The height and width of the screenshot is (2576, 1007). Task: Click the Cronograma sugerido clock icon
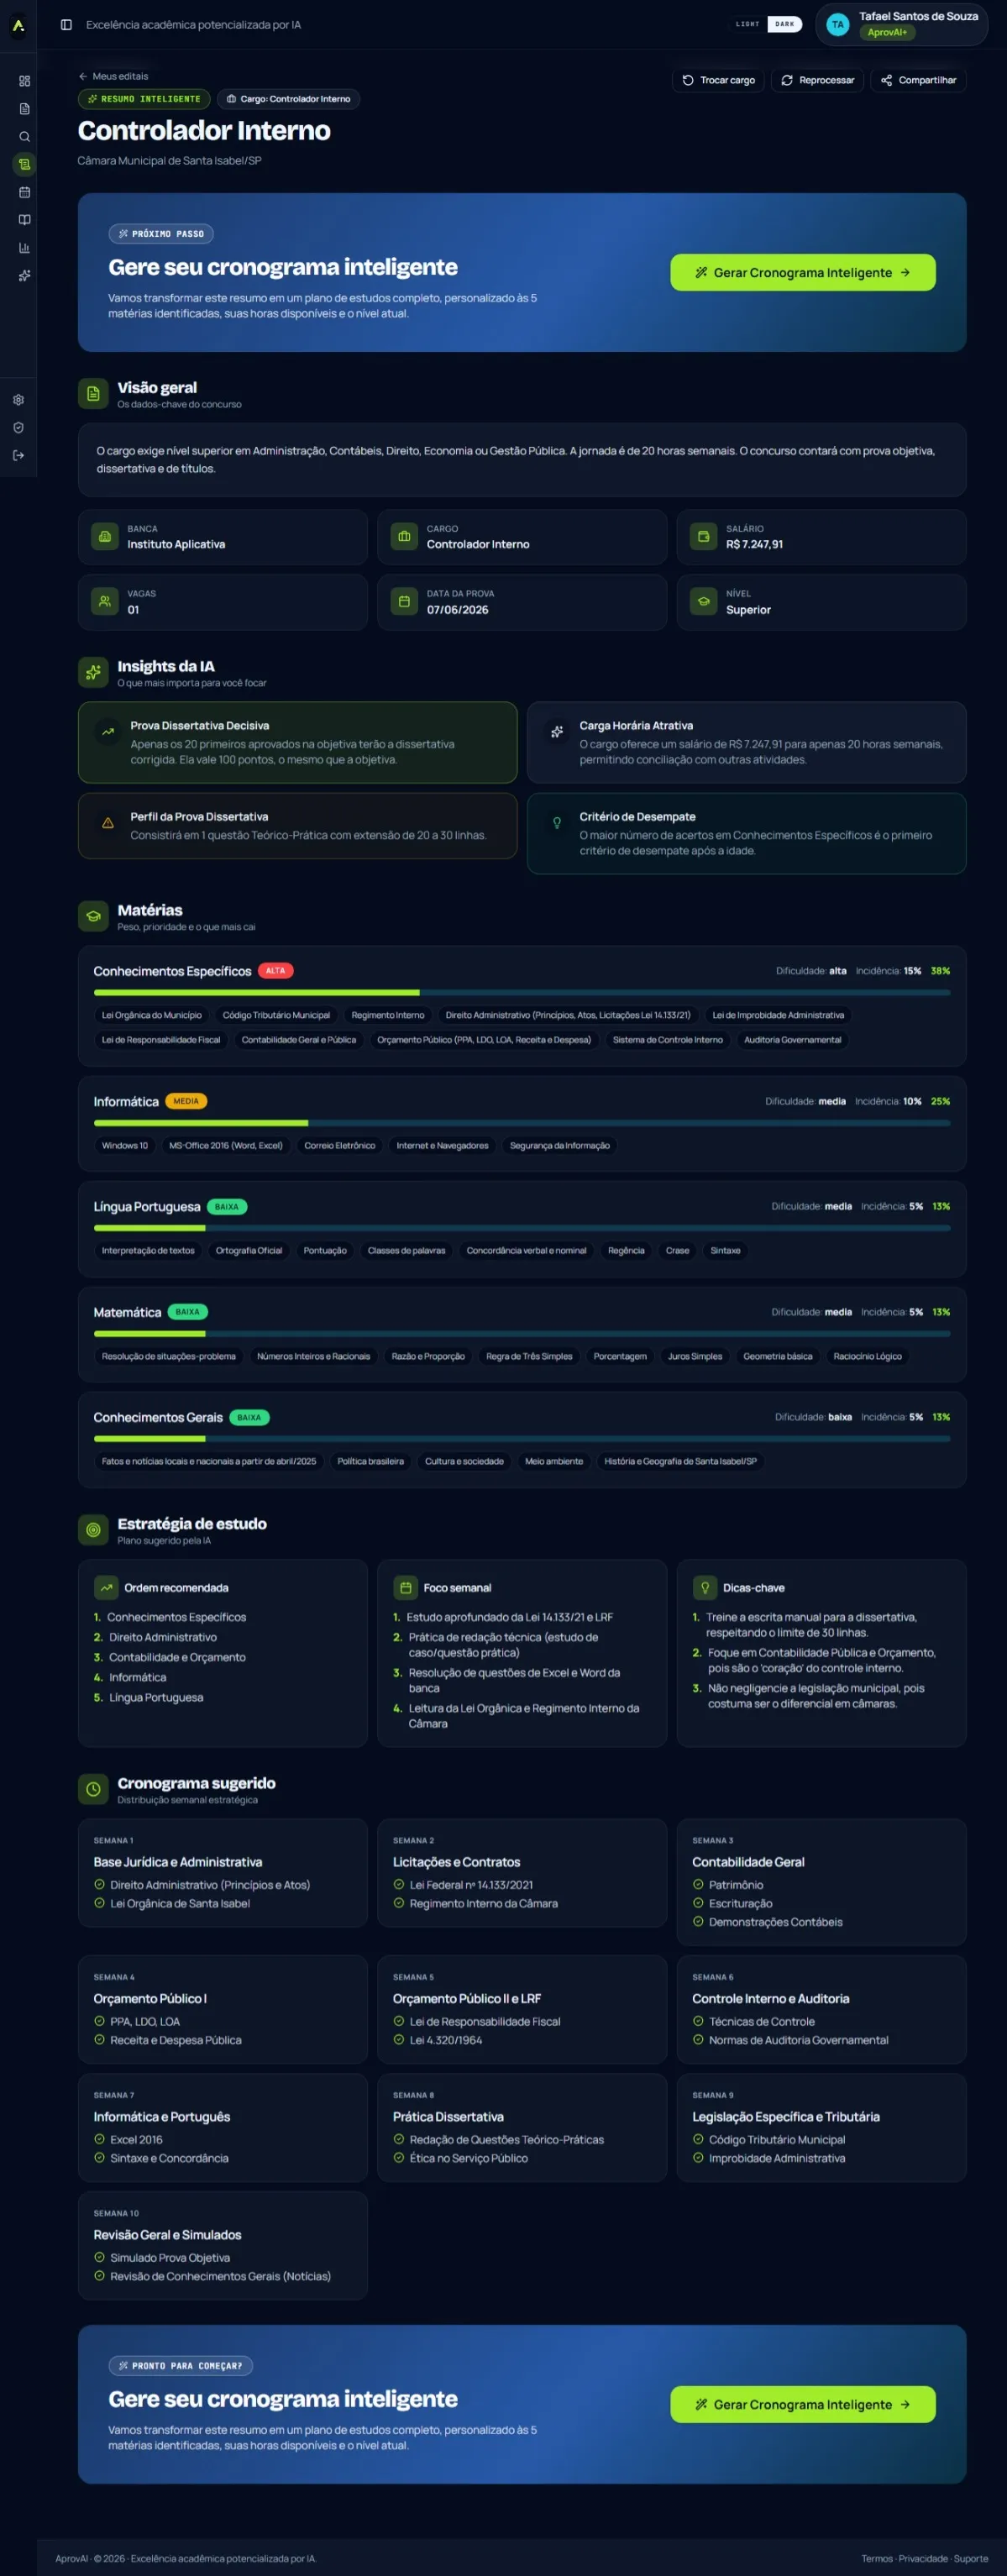(x=93, y=1789)
